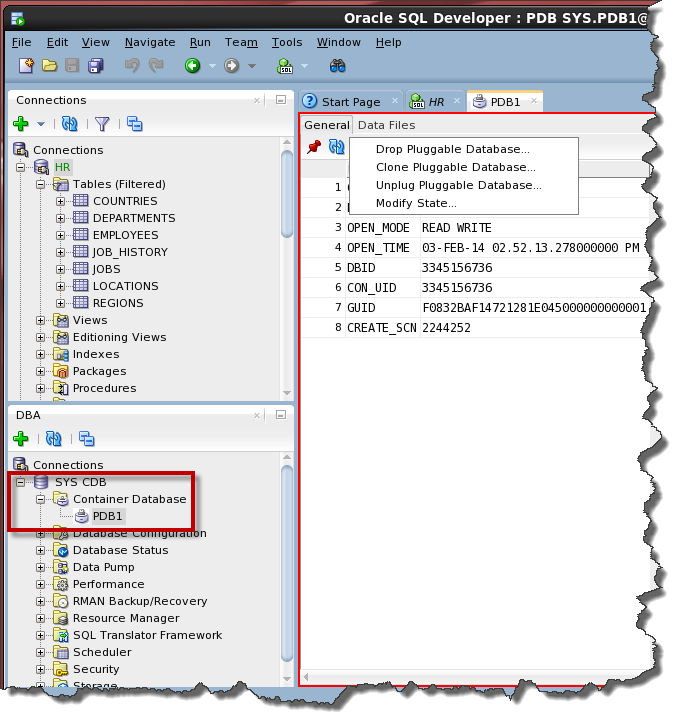
Task: Click the Open folder toolbar icon
Action: (49, 66)
